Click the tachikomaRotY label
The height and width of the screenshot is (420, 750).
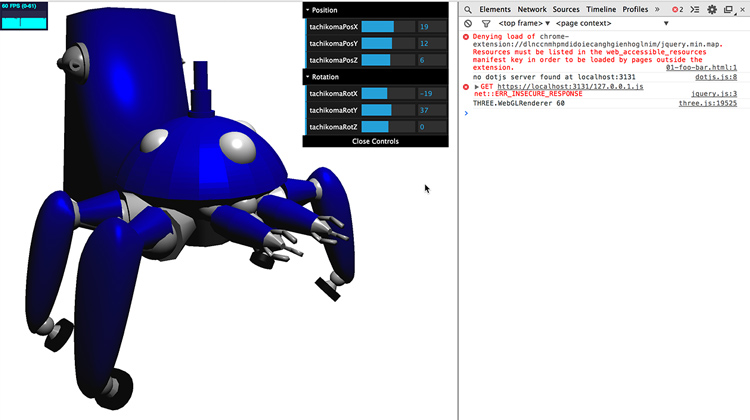pos(333,111)
